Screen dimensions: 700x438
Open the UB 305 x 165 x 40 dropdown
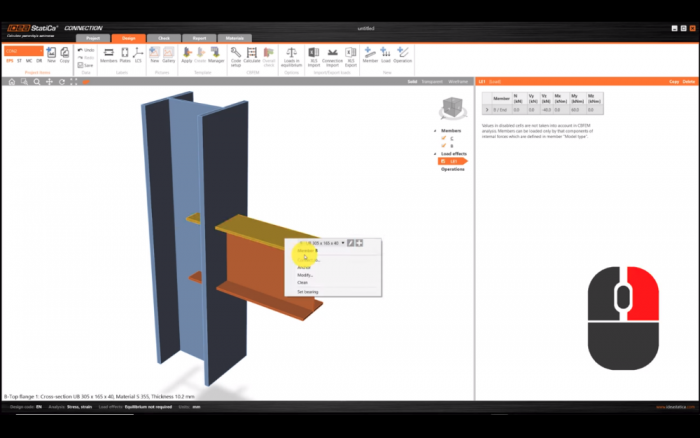(343, 243)
